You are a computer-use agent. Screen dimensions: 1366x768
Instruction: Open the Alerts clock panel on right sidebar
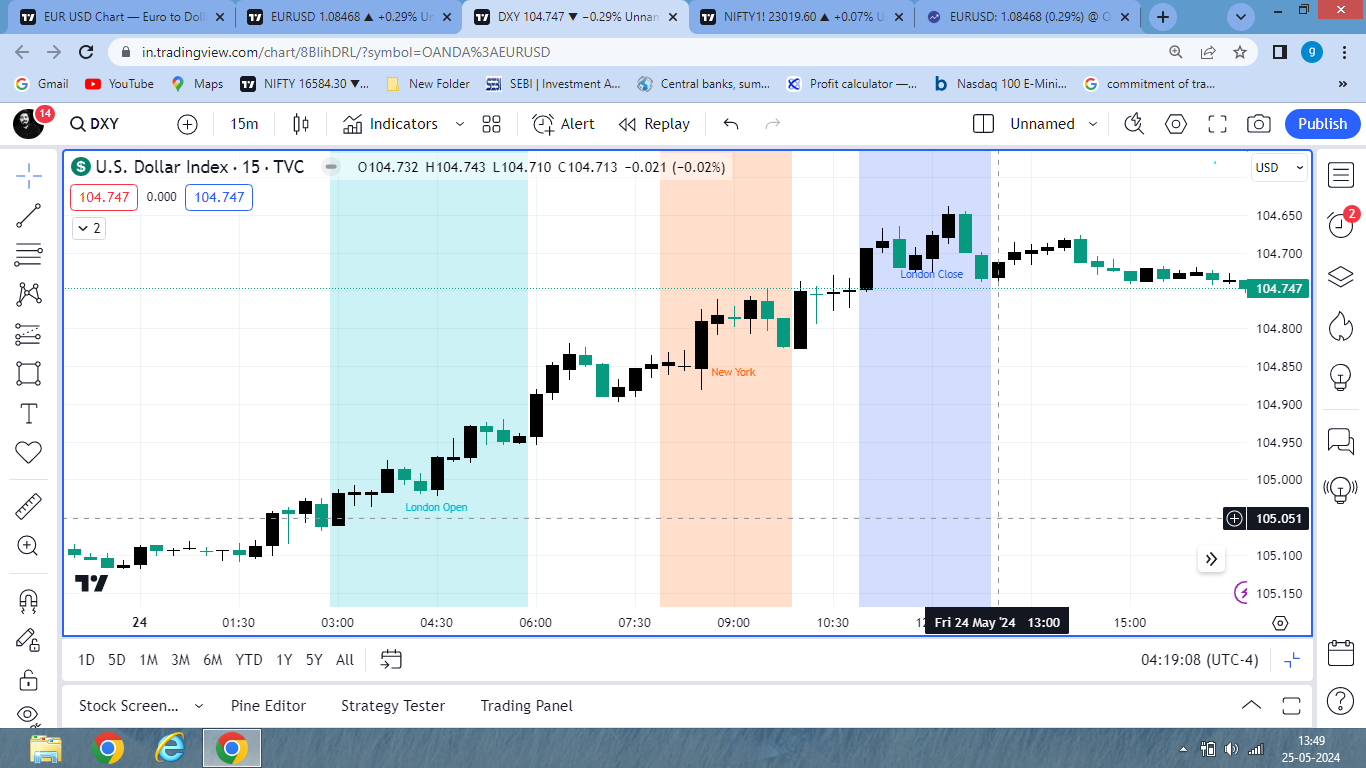coord(1340,224)
